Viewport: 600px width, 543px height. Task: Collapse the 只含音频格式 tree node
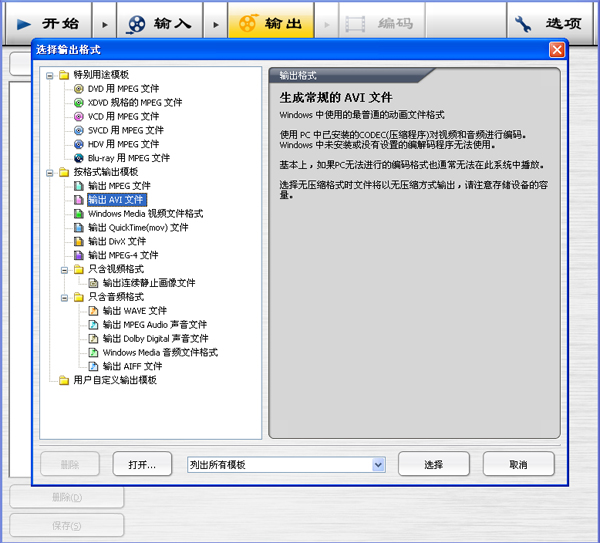(64, 298)
